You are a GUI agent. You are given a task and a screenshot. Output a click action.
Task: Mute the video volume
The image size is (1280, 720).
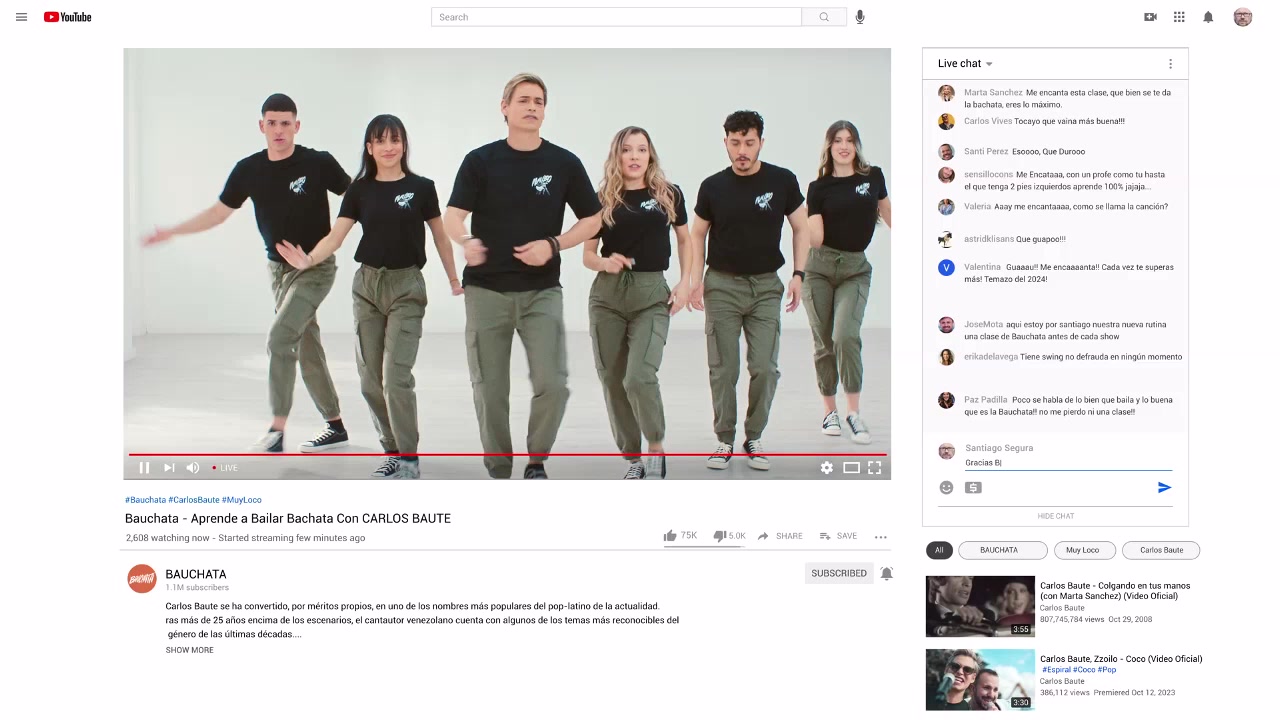tap(193, 467)
